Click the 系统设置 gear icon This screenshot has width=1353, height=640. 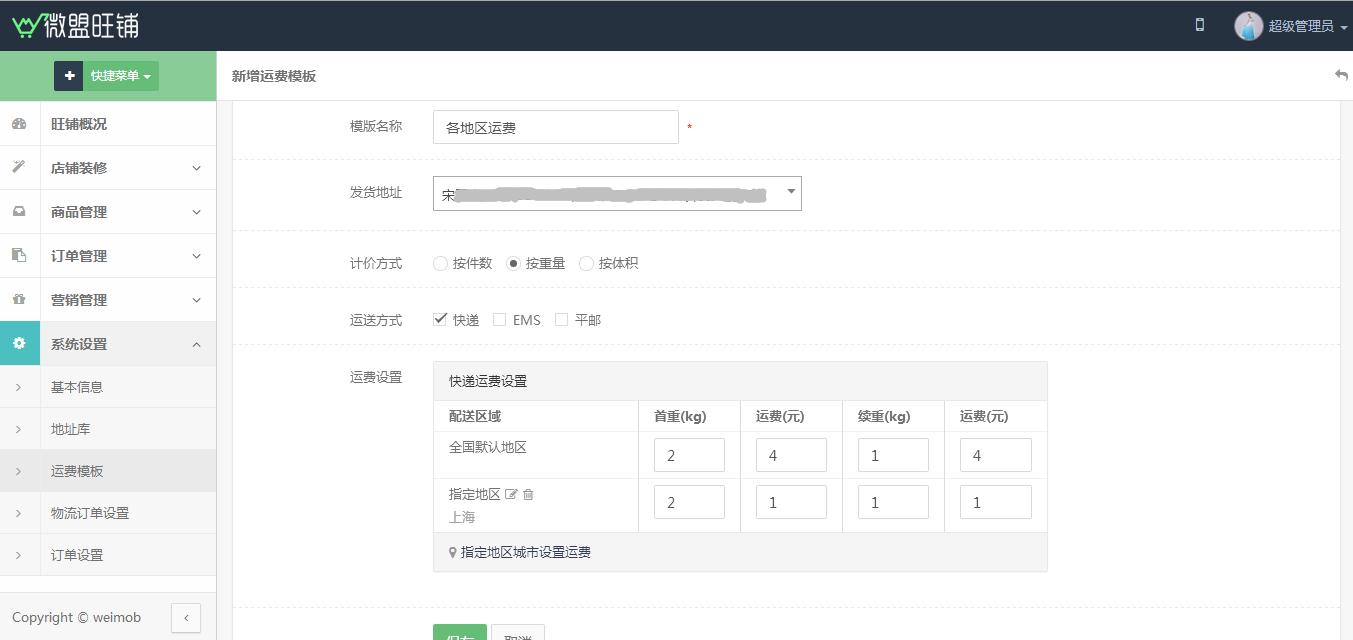coord(19,344)
